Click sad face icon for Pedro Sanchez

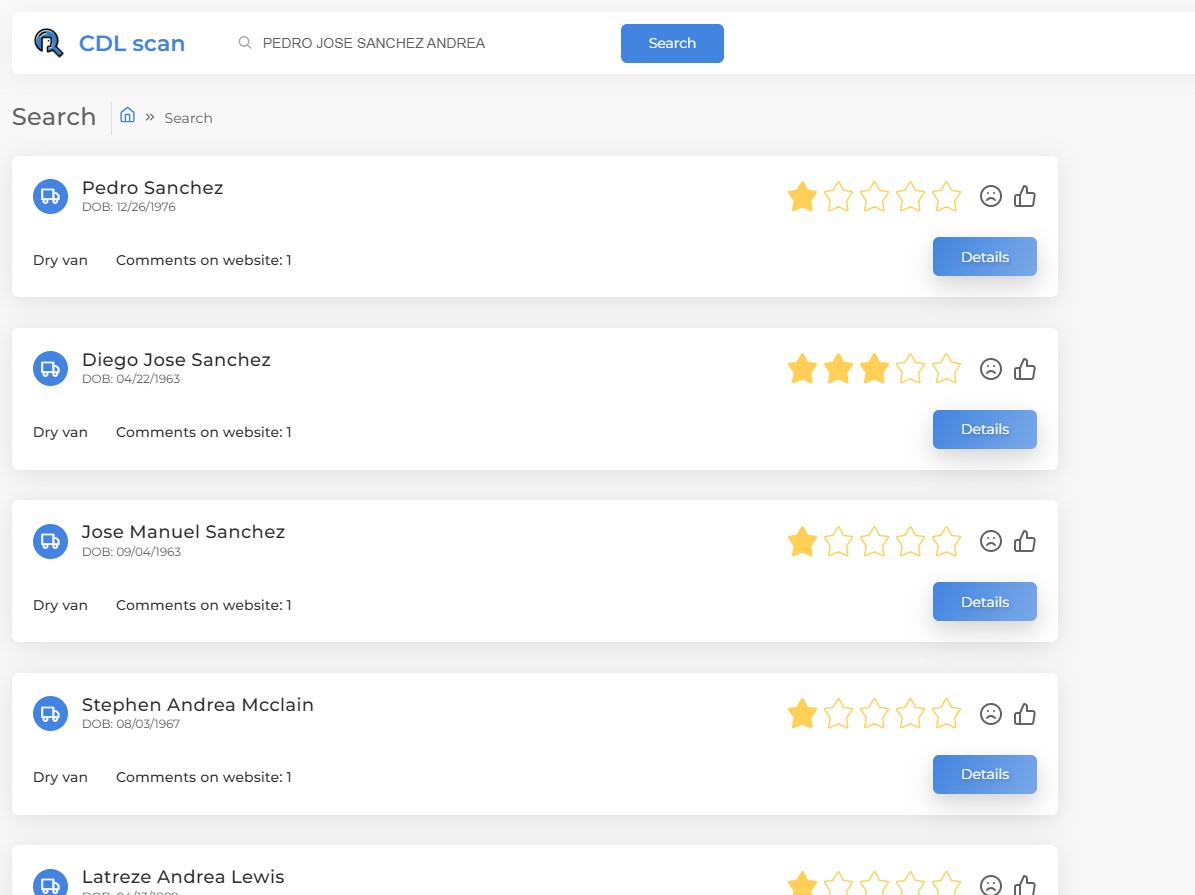990,197
